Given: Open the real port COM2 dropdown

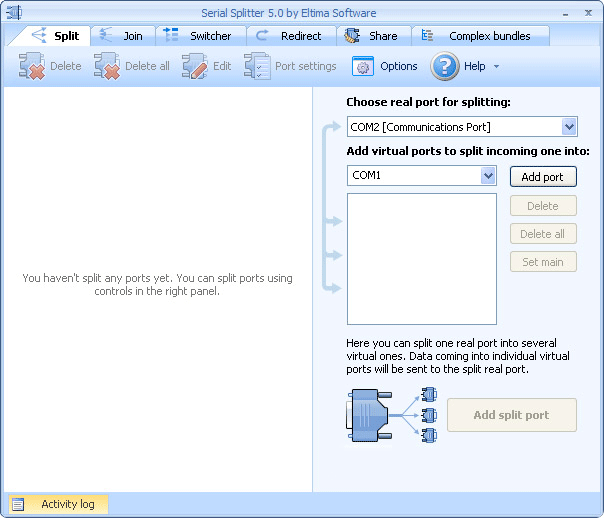Looking at the screenshot, I should [x=569, y=127].
